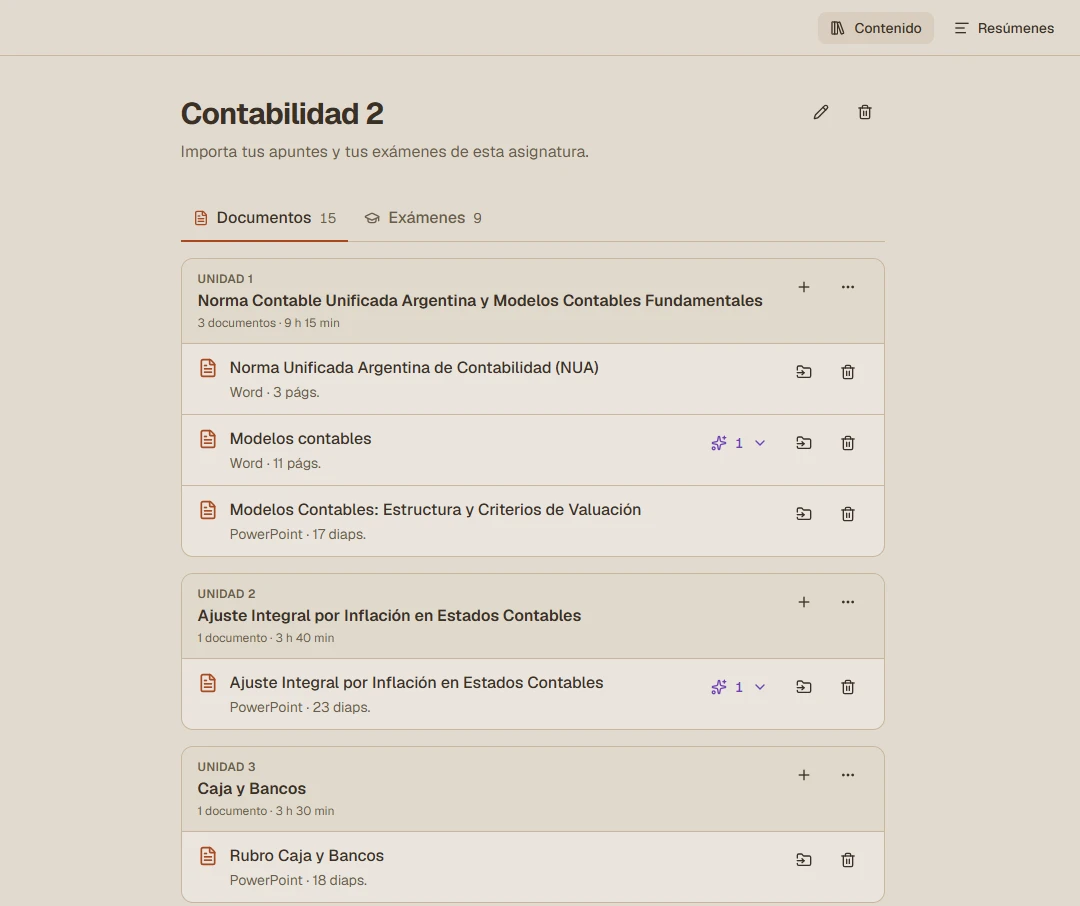
Task: Open the Rubro Caja y Bancos document
Action: [307, 856]
